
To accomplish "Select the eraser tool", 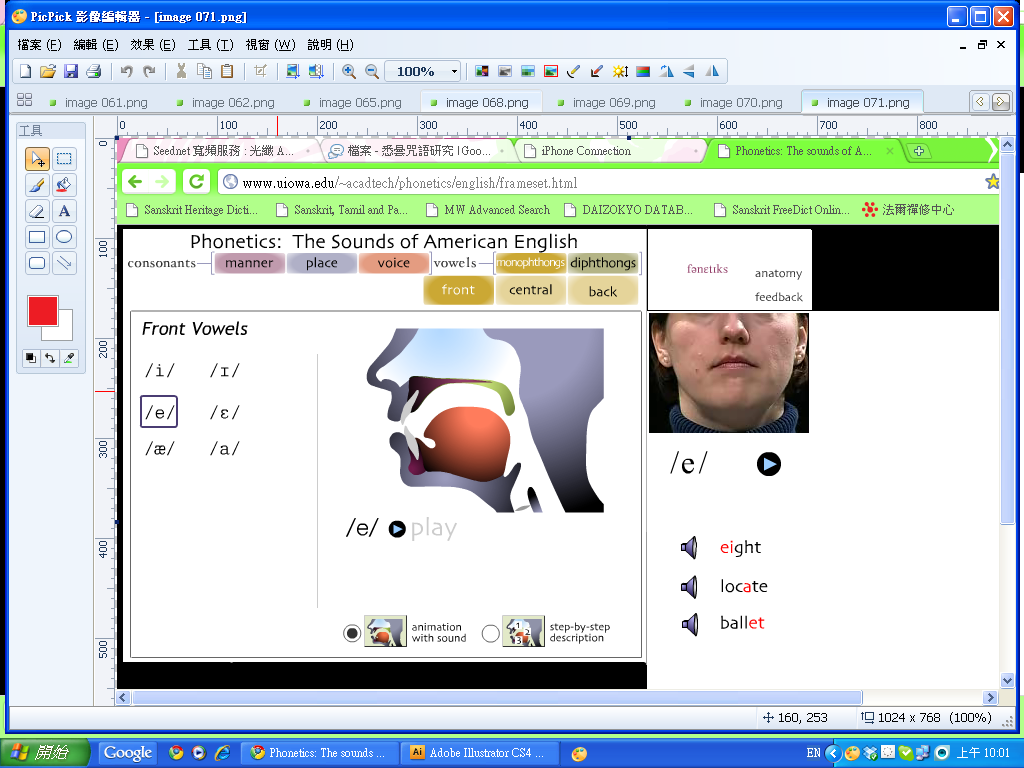I will point(37,211).
